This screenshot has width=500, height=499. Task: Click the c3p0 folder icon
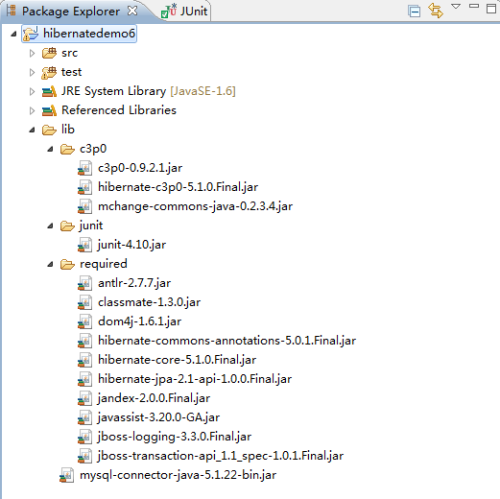pyautogui.click(x=67, y=149)
